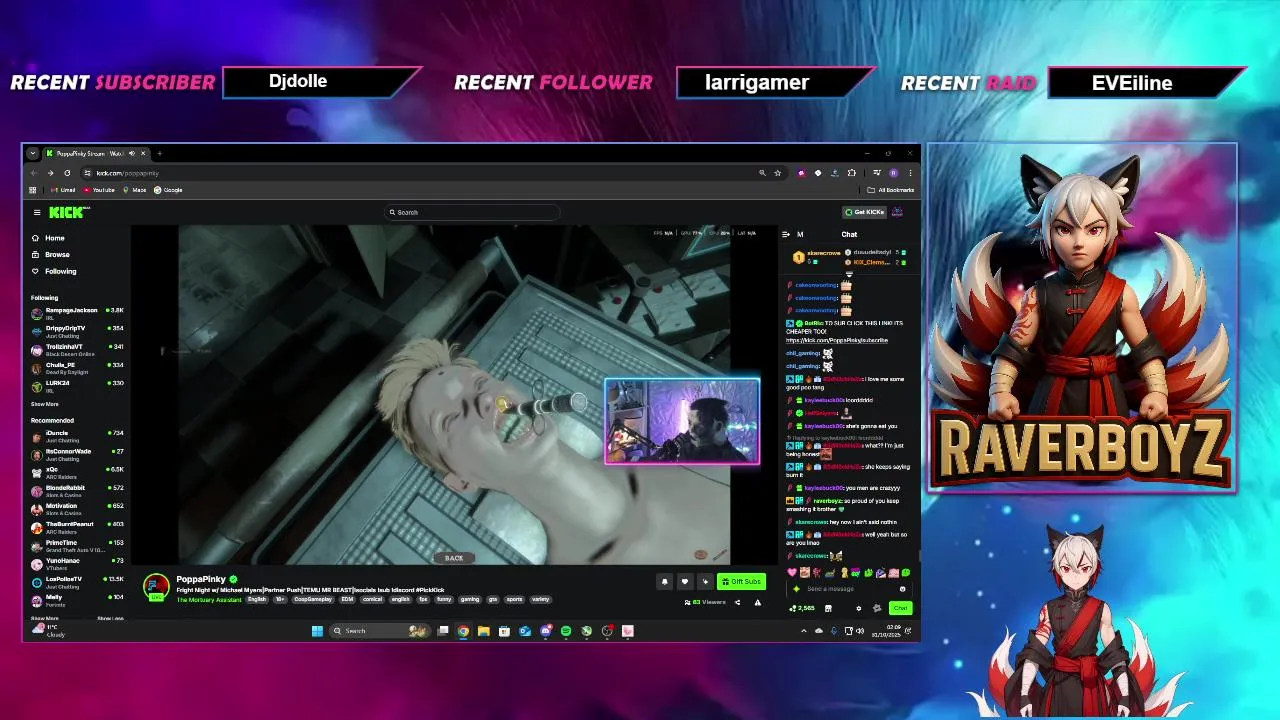This screenshot has width=1280, height=720.
Task: Share the stream via share icon
Action: pyautogui.click(x=738, y=602)
